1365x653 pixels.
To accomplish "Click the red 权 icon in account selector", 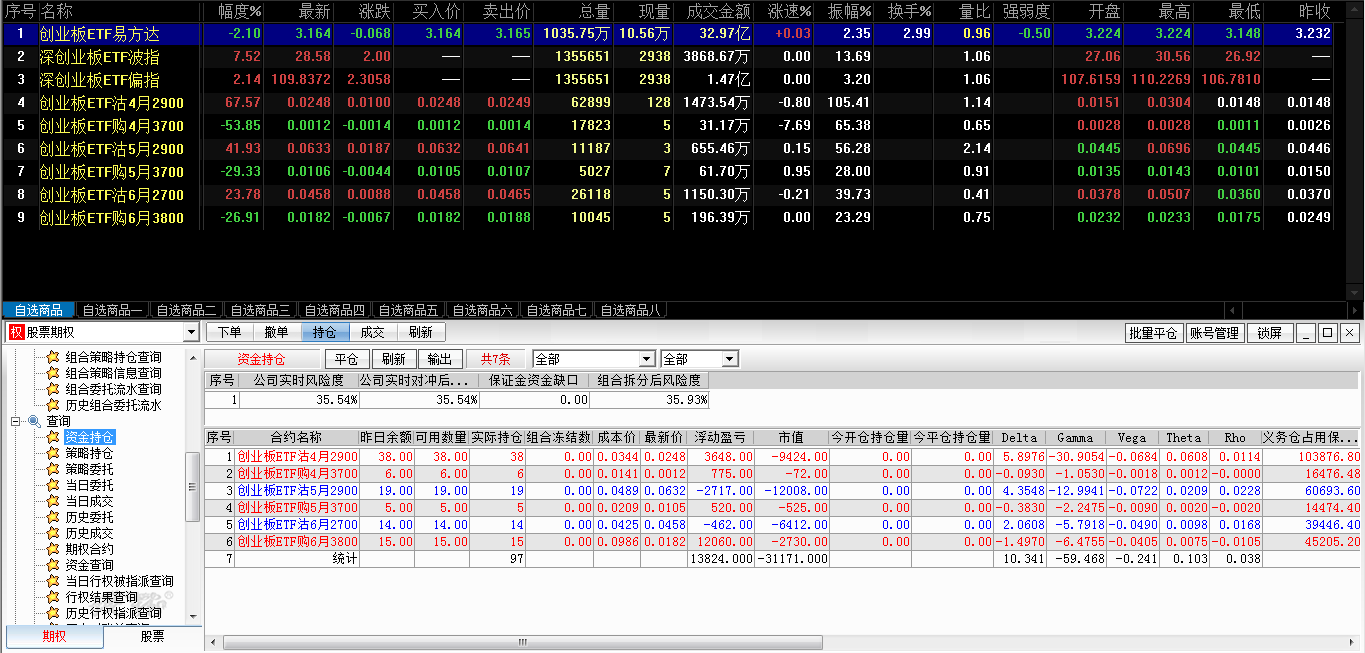I will [x=16, y=333].
